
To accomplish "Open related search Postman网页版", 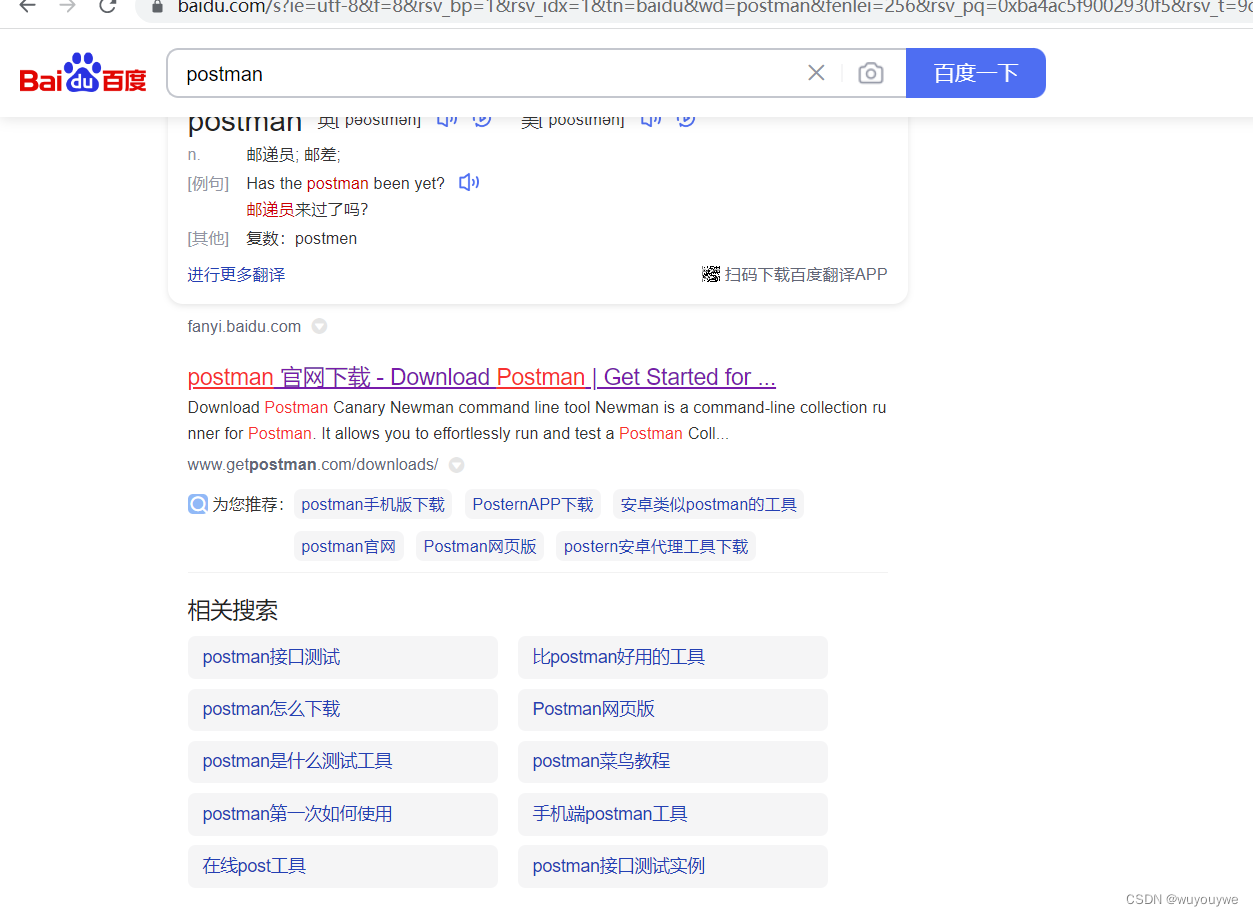I will (x=673, y=709).
